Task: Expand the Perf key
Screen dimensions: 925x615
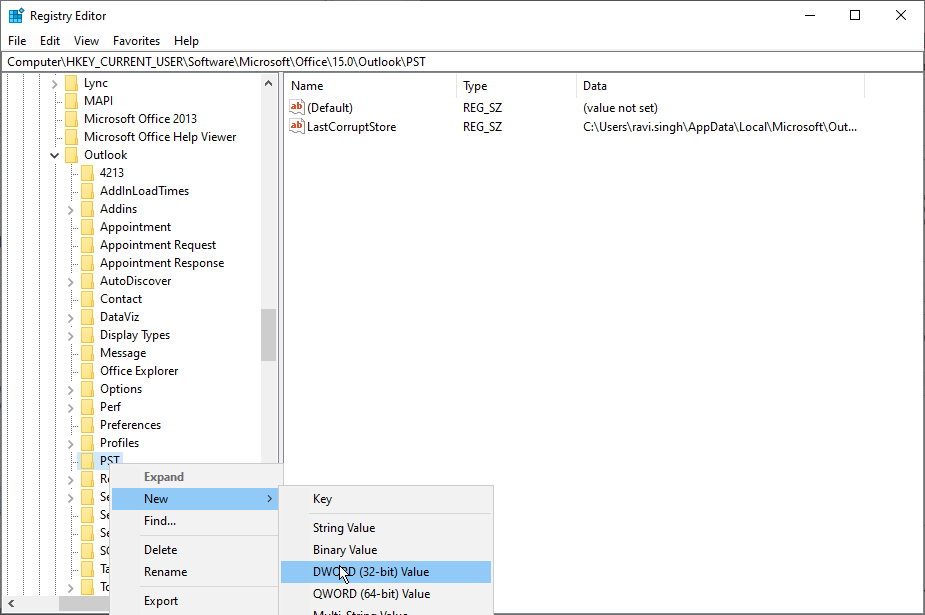Action: [x=70, y=407]
